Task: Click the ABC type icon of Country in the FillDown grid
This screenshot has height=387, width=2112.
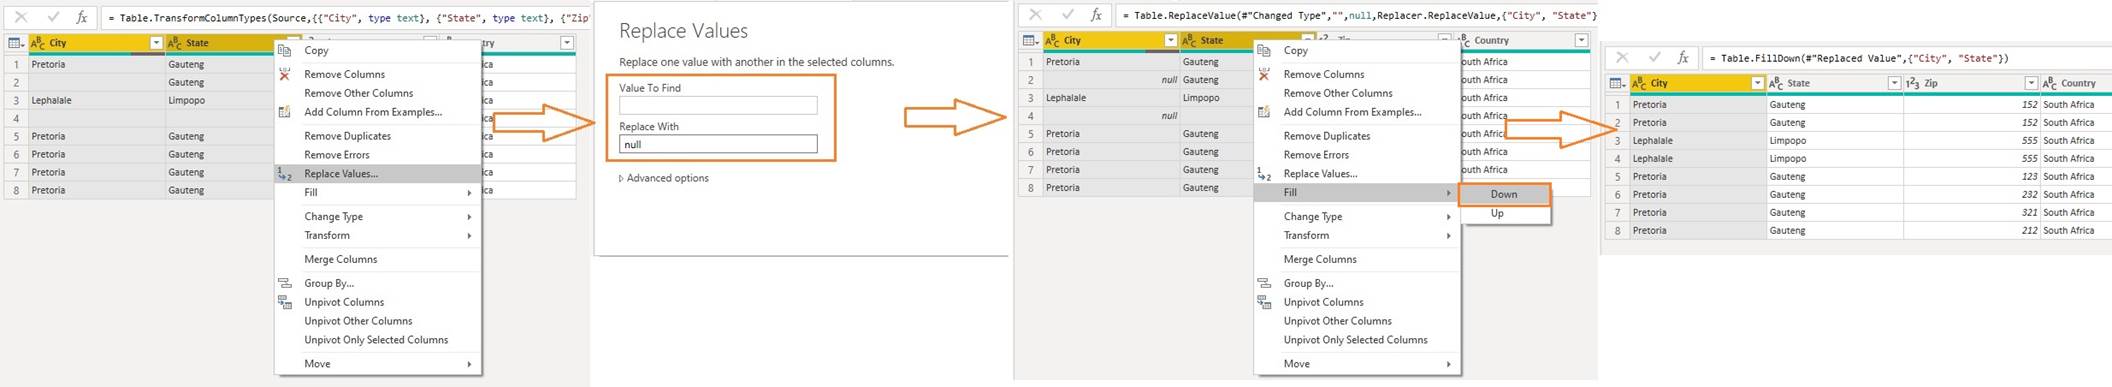Action: point(2050,83)
